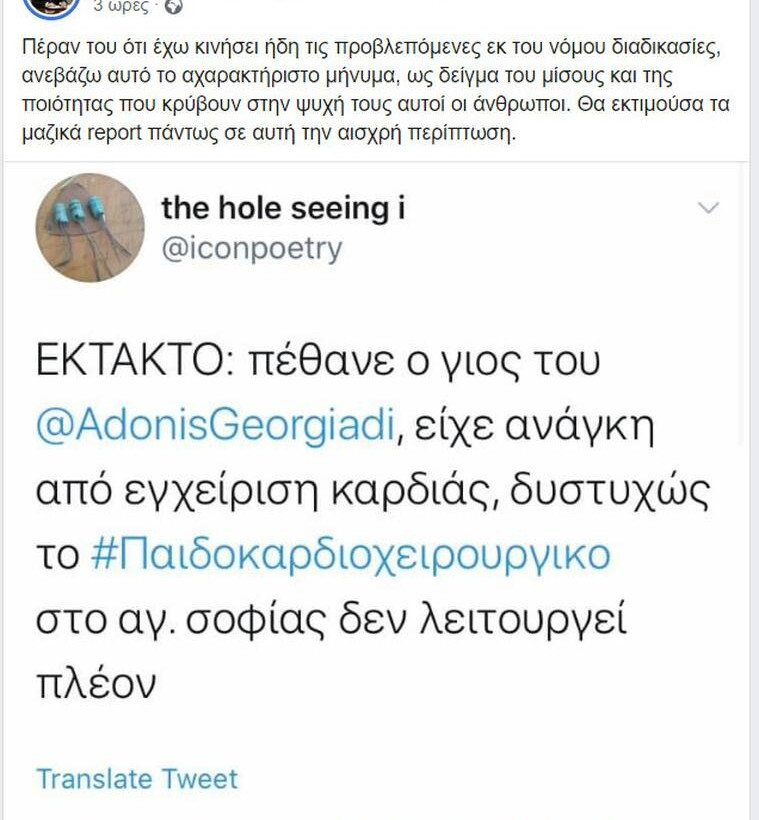Image resolution: width=759 pixels, height=820 pixels.
Task: Open the '3 ώρες' post timestamp
Action: pyautogui.click(x=121, y=6)
